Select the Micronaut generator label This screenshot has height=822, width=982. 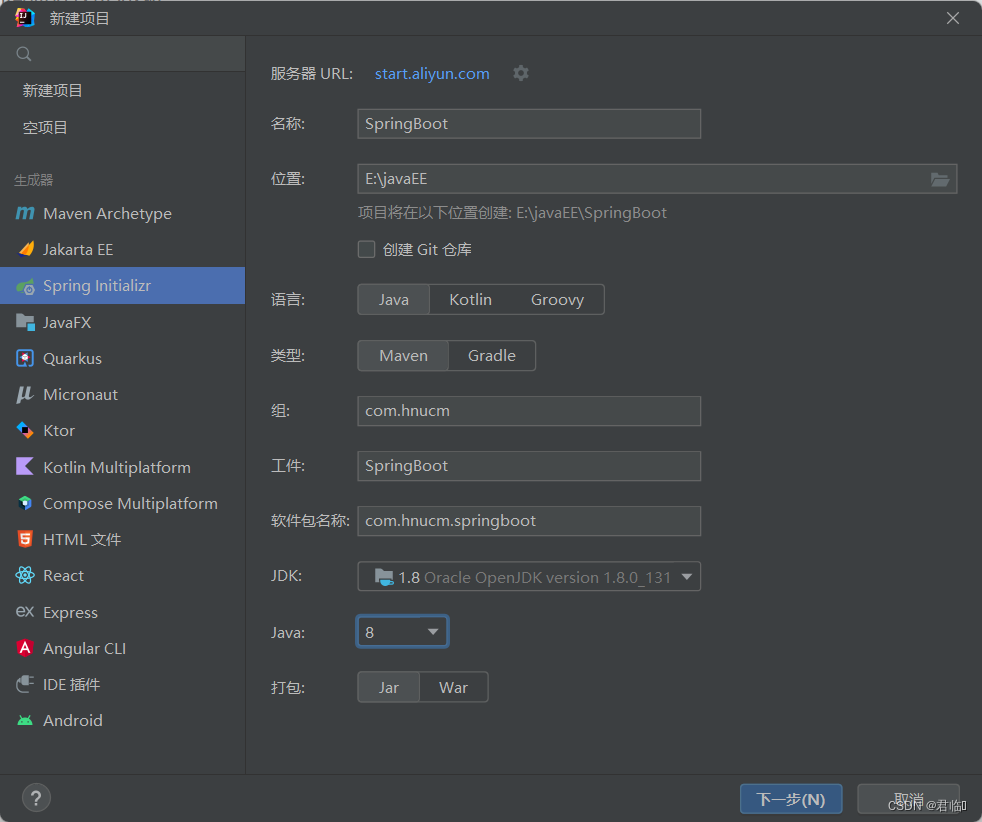coord(80,394)
